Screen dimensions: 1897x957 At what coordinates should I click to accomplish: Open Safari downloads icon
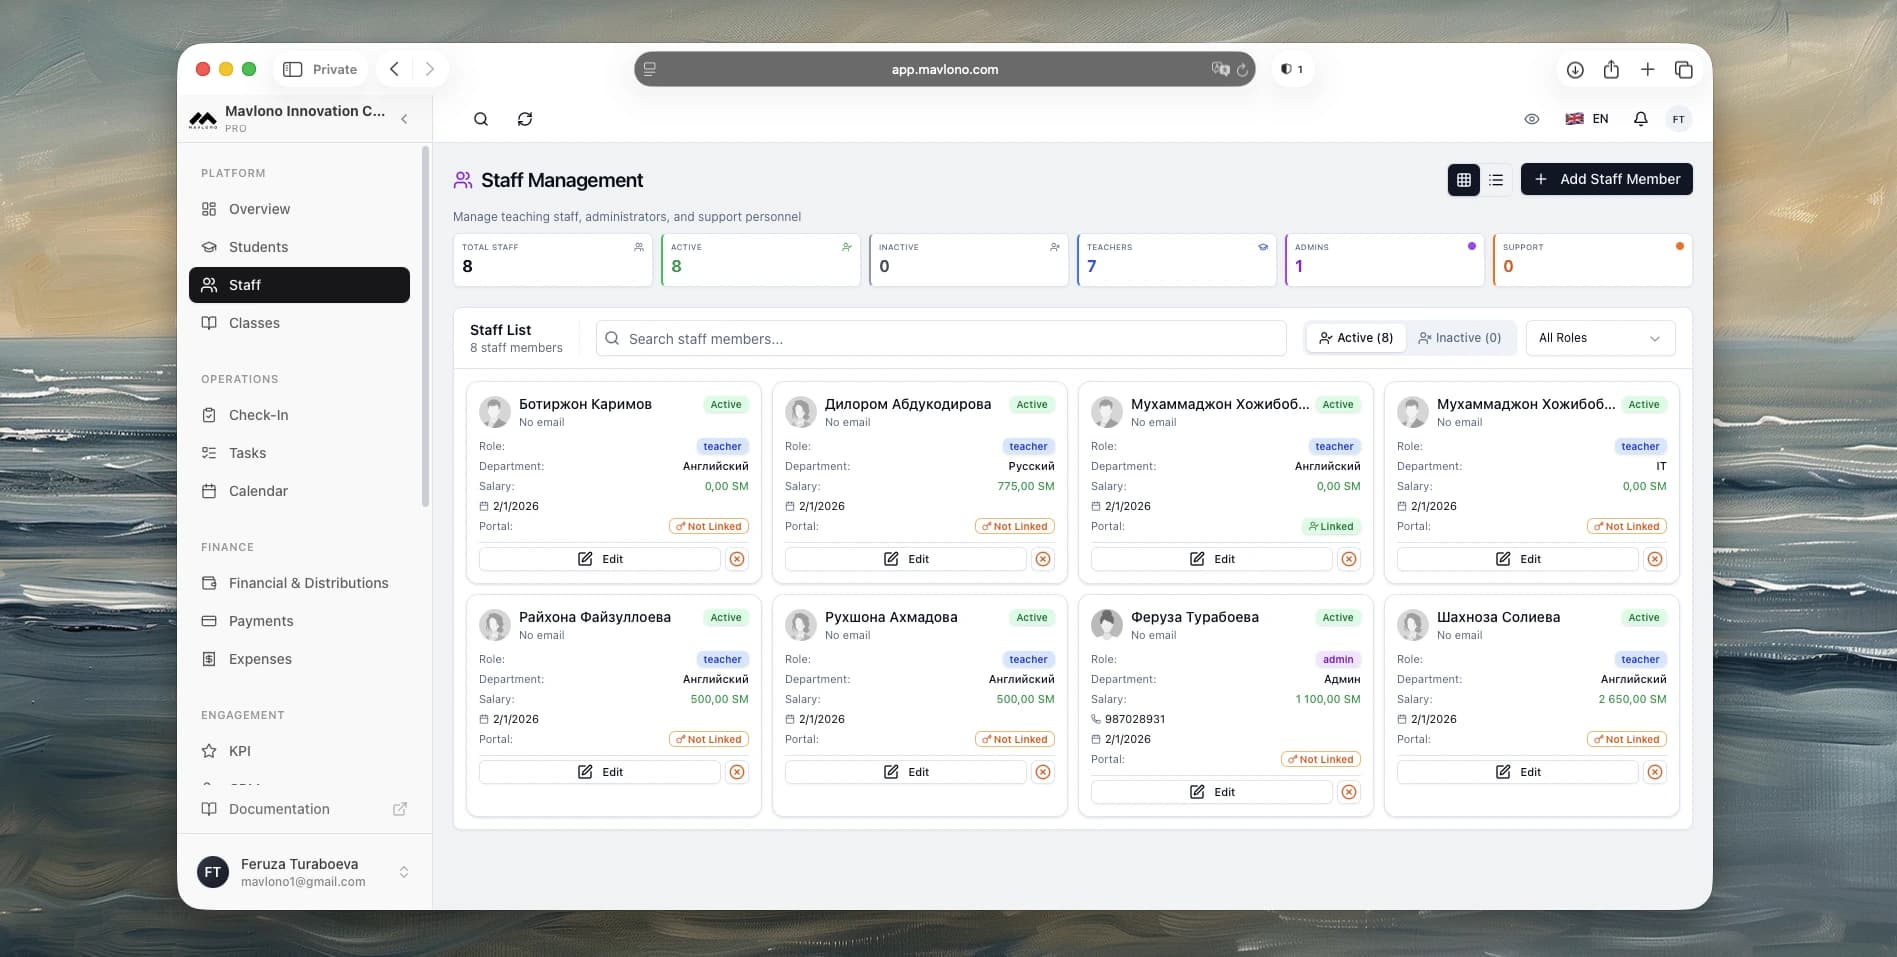click(x=1575, y=69)
